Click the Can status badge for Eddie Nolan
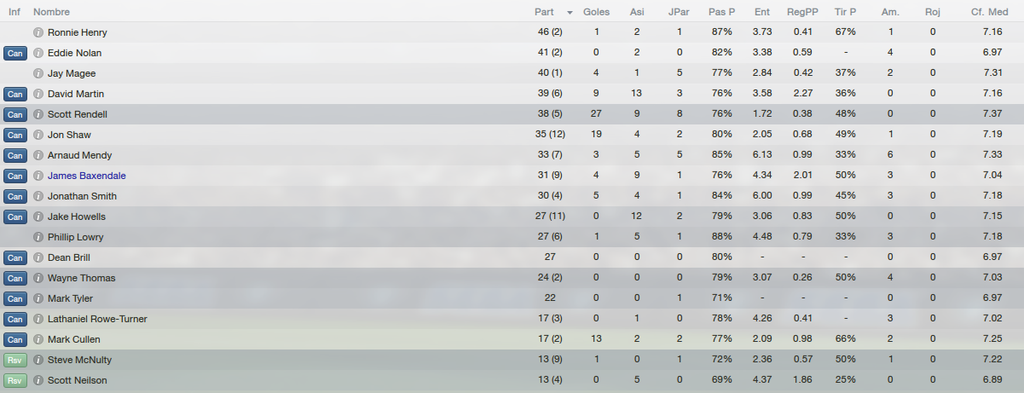 click(x=15, y=53)
